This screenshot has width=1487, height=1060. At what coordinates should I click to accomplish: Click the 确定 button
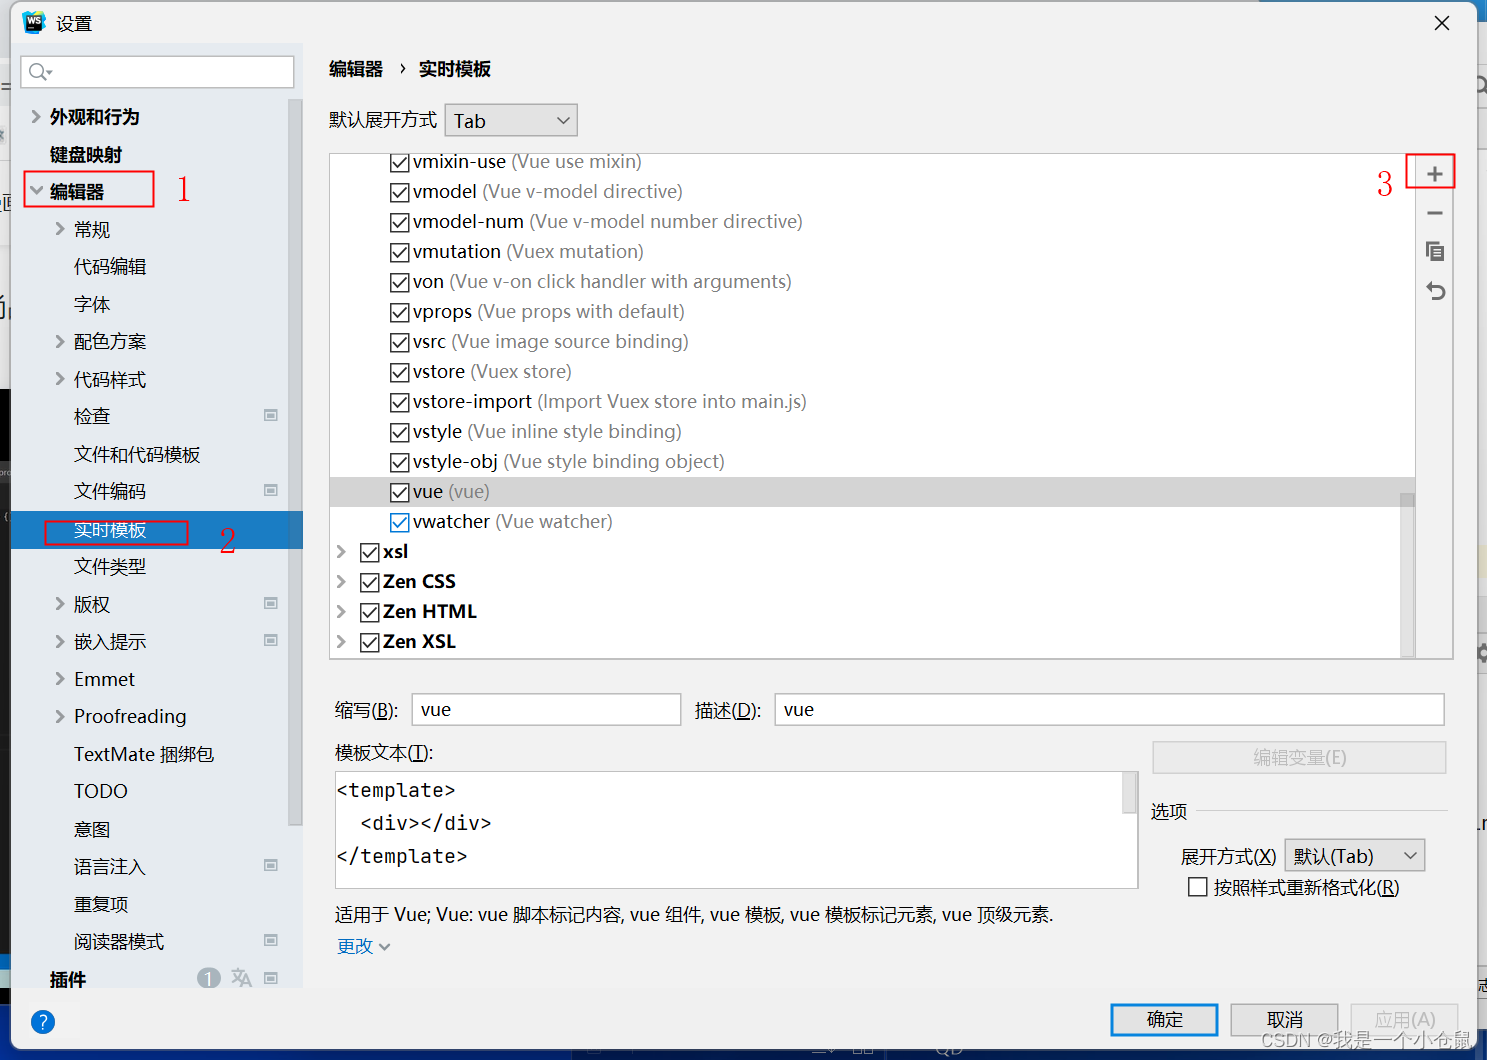tap(1164, 1019)
